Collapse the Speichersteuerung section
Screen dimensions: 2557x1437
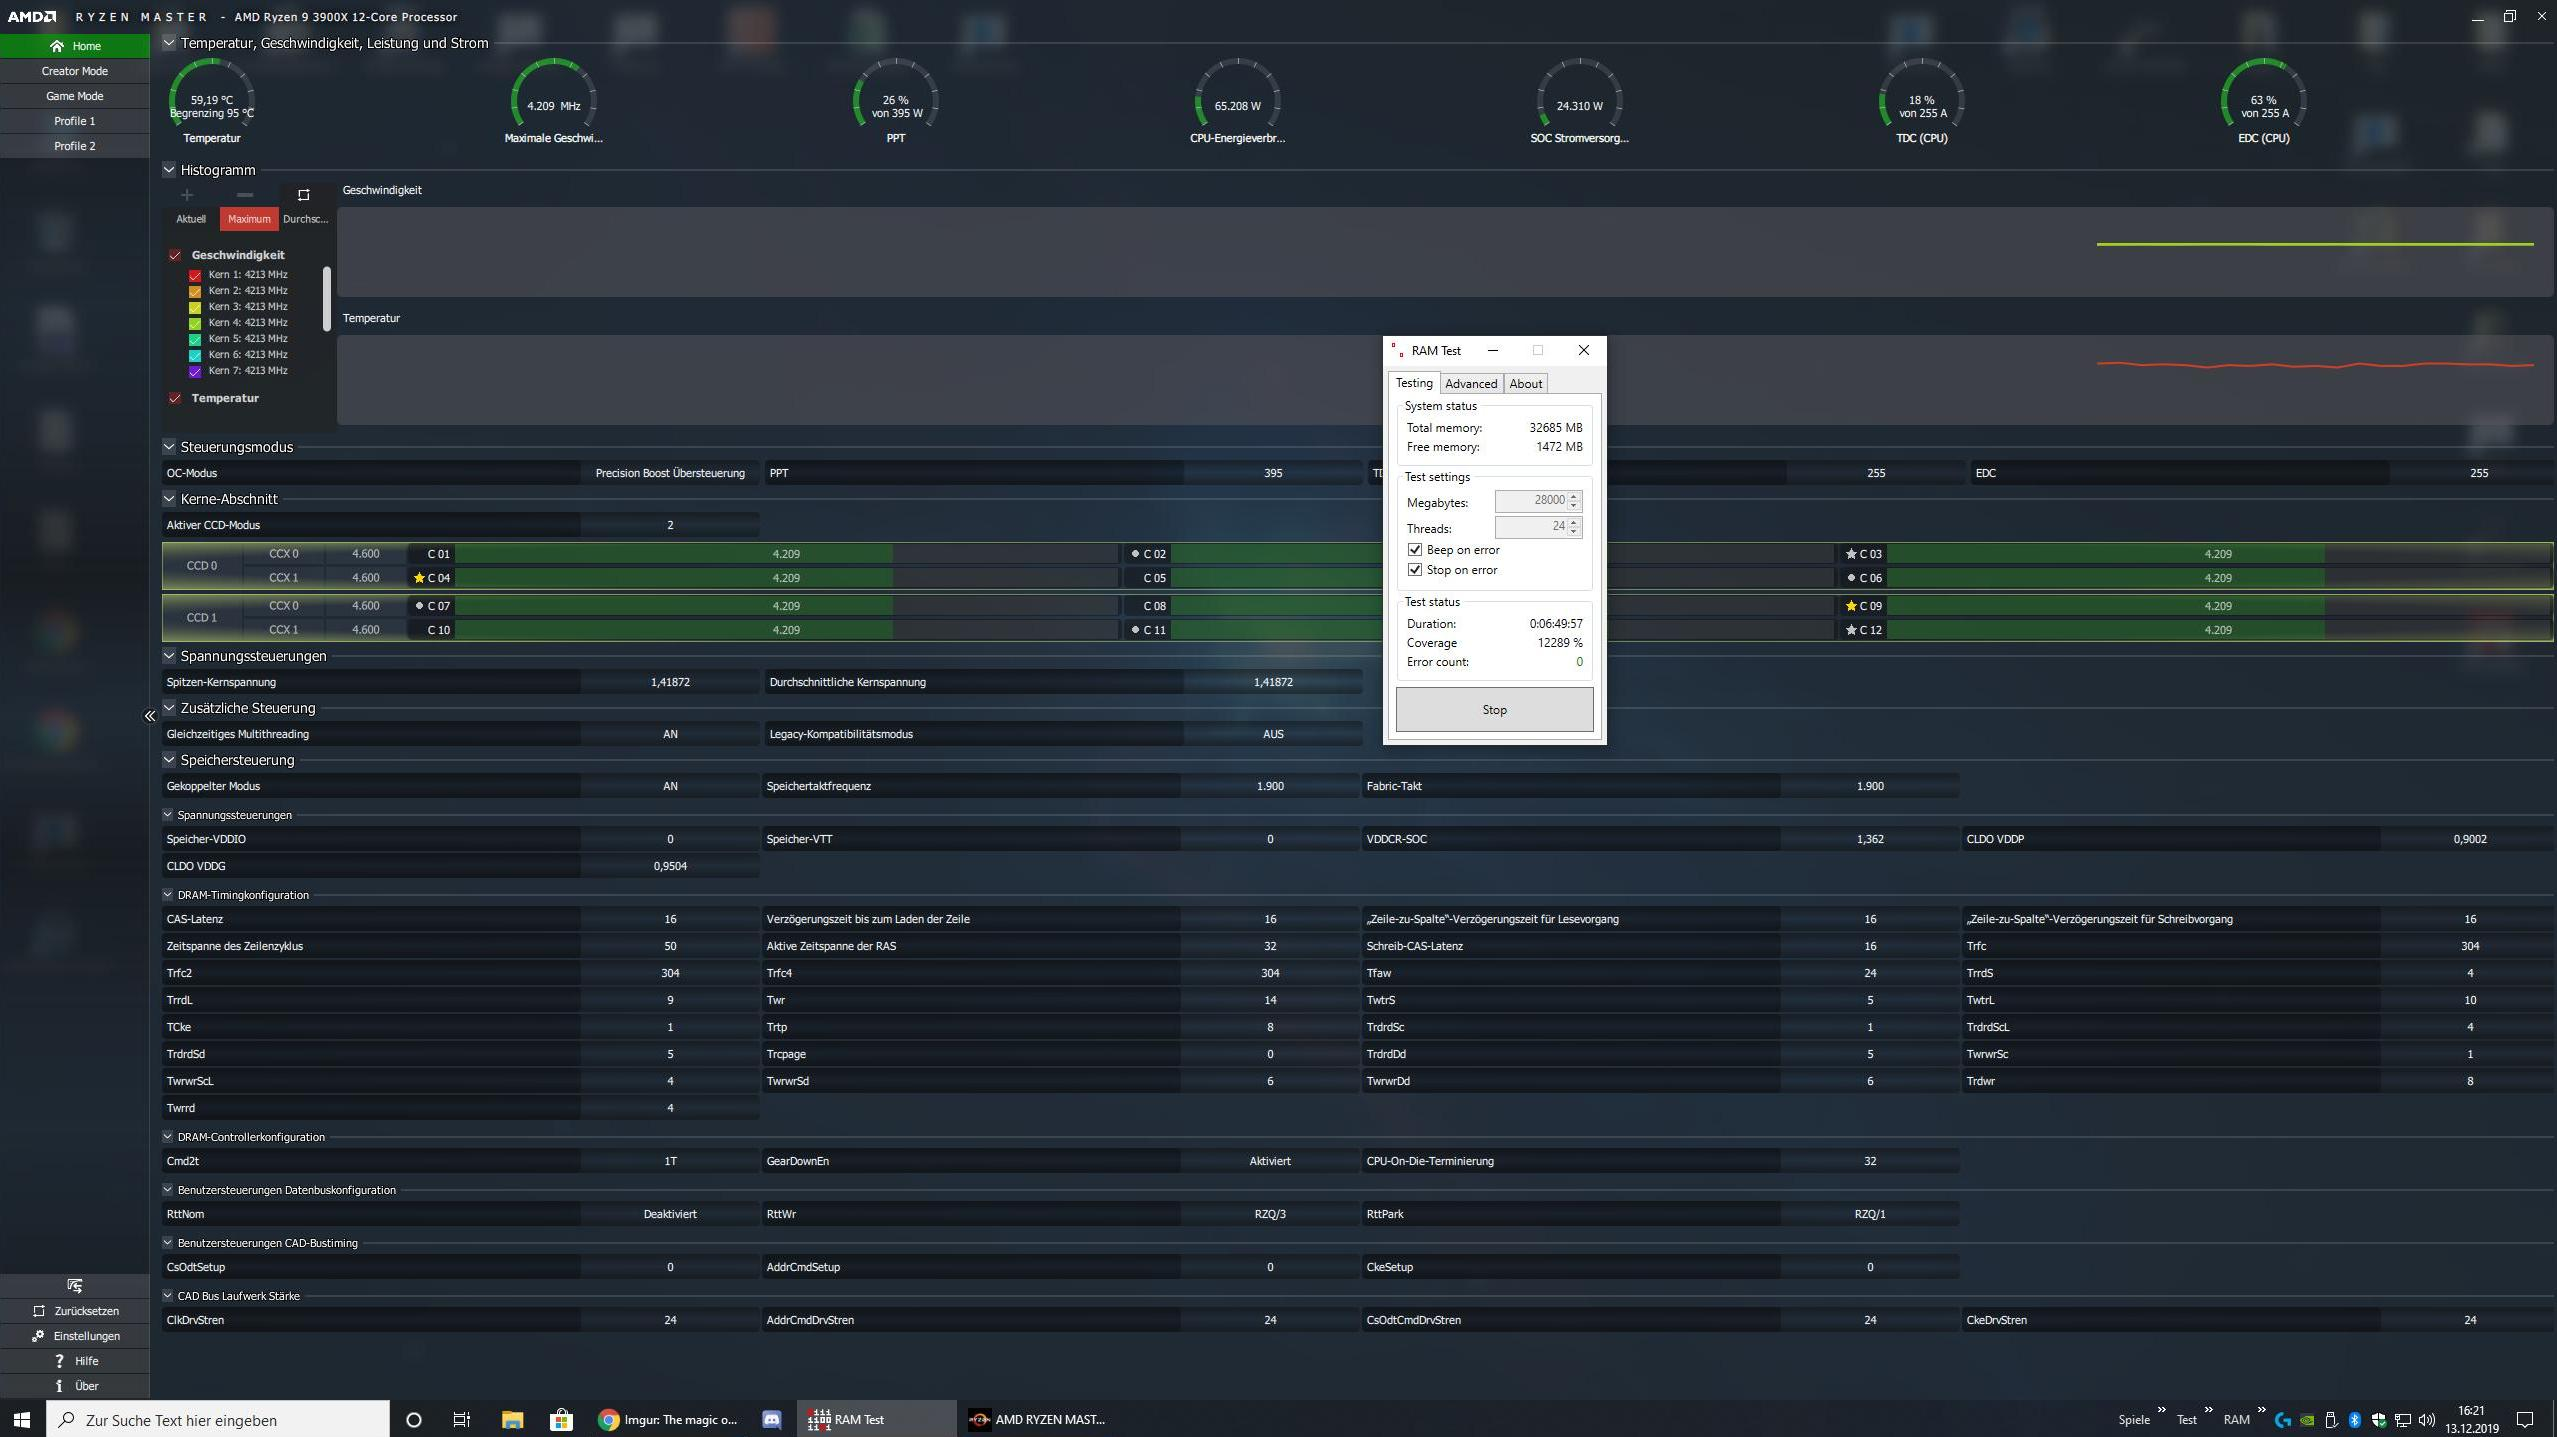pyautogui.click(x=169, y=760)
